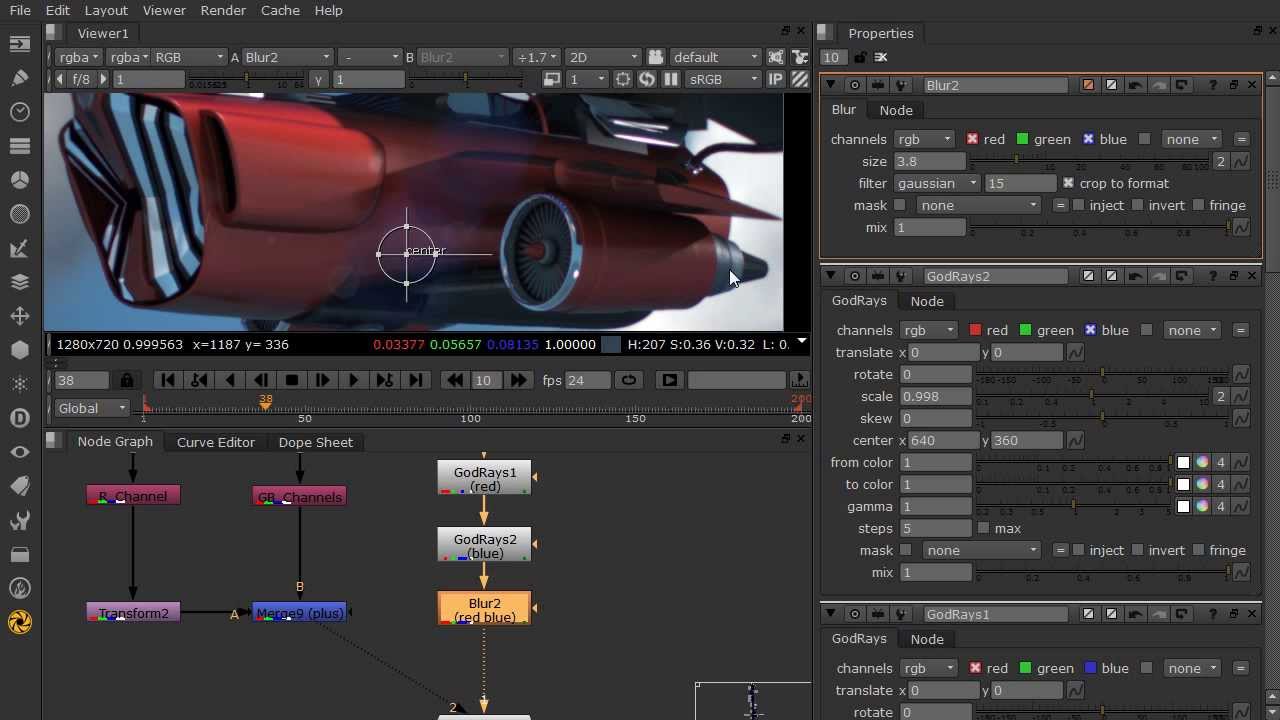Open the sRGB viewer colorspace dropdown

pos(722,79)
